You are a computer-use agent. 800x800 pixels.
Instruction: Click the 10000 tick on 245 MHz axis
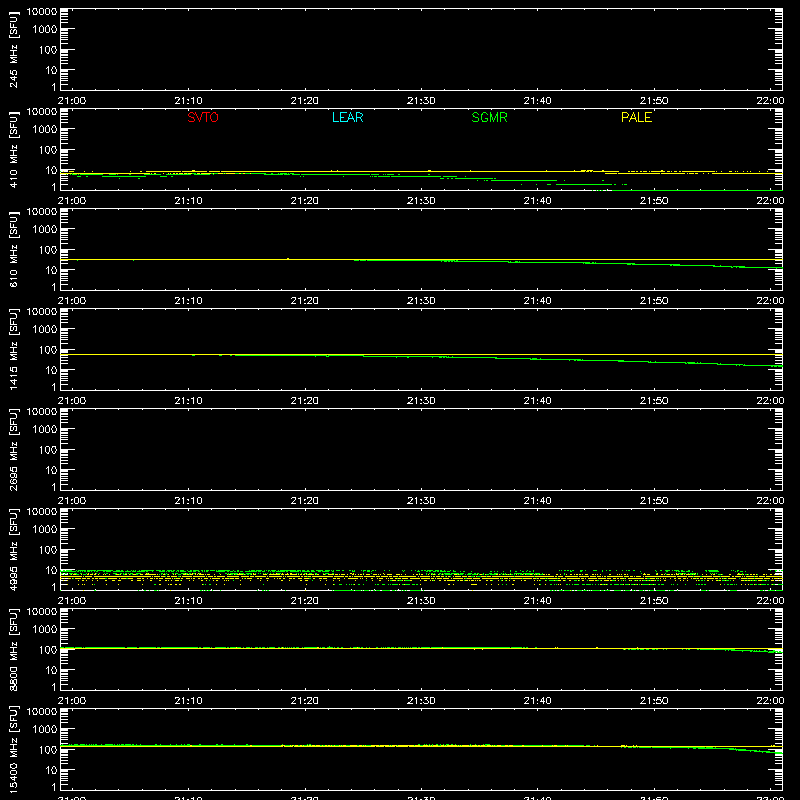tap(42, 12)
